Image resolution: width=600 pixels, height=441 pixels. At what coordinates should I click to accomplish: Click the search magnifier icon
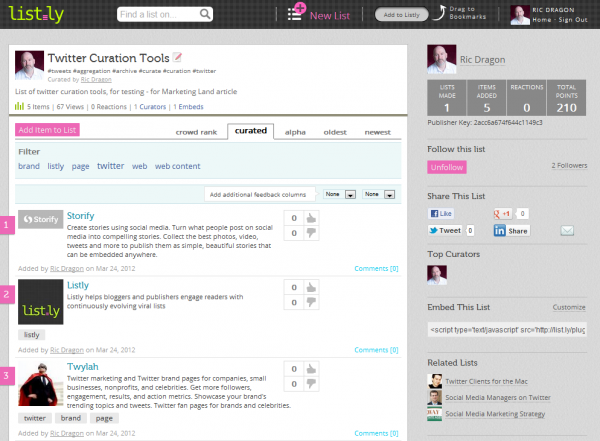coord(205,14)
